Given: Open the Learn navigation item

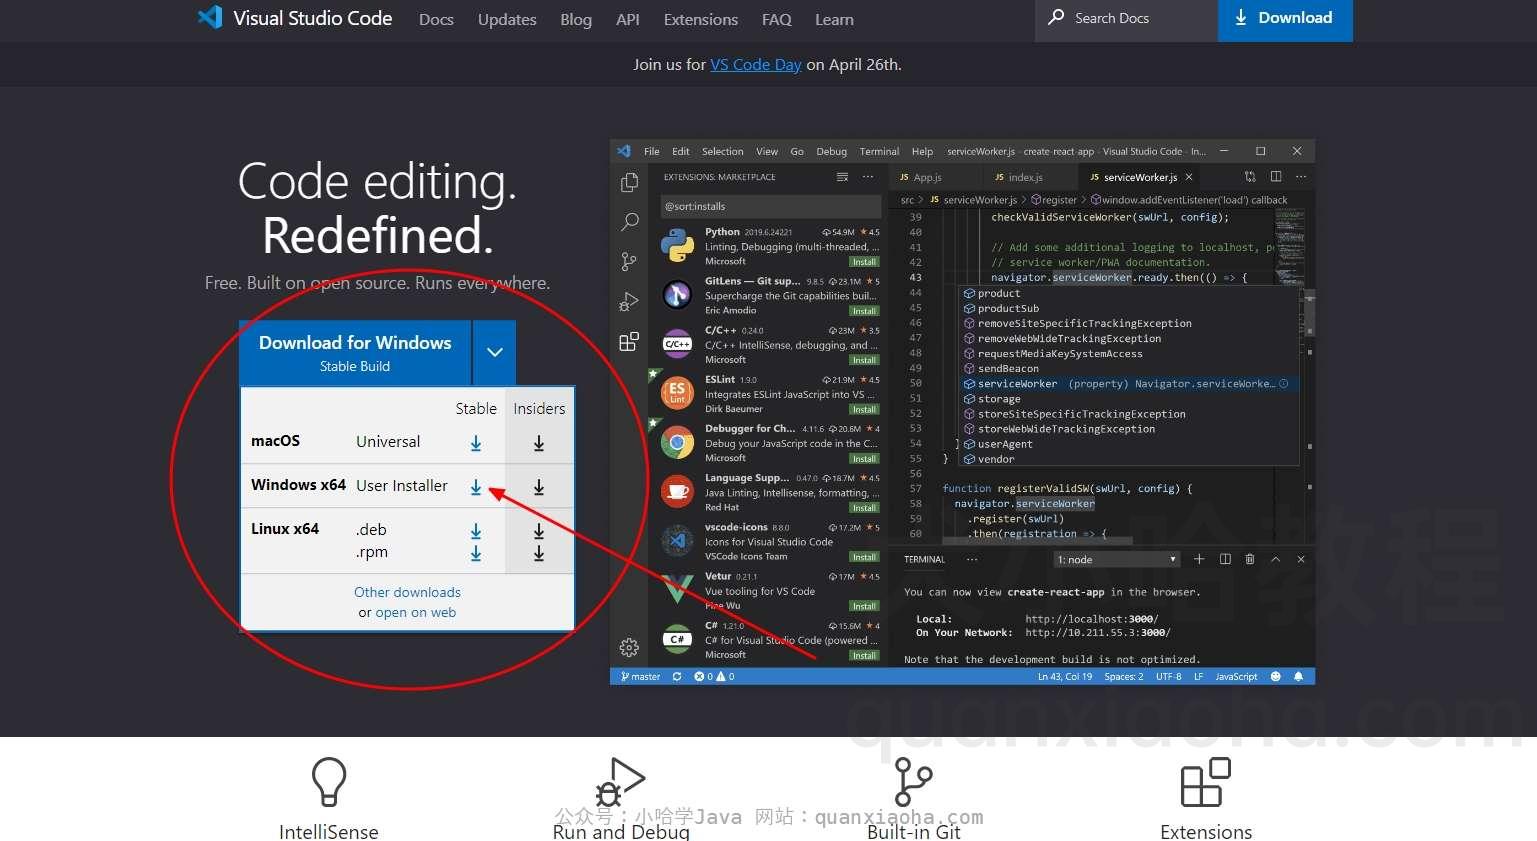Looking at the screenshot, I should click(834, 19).
